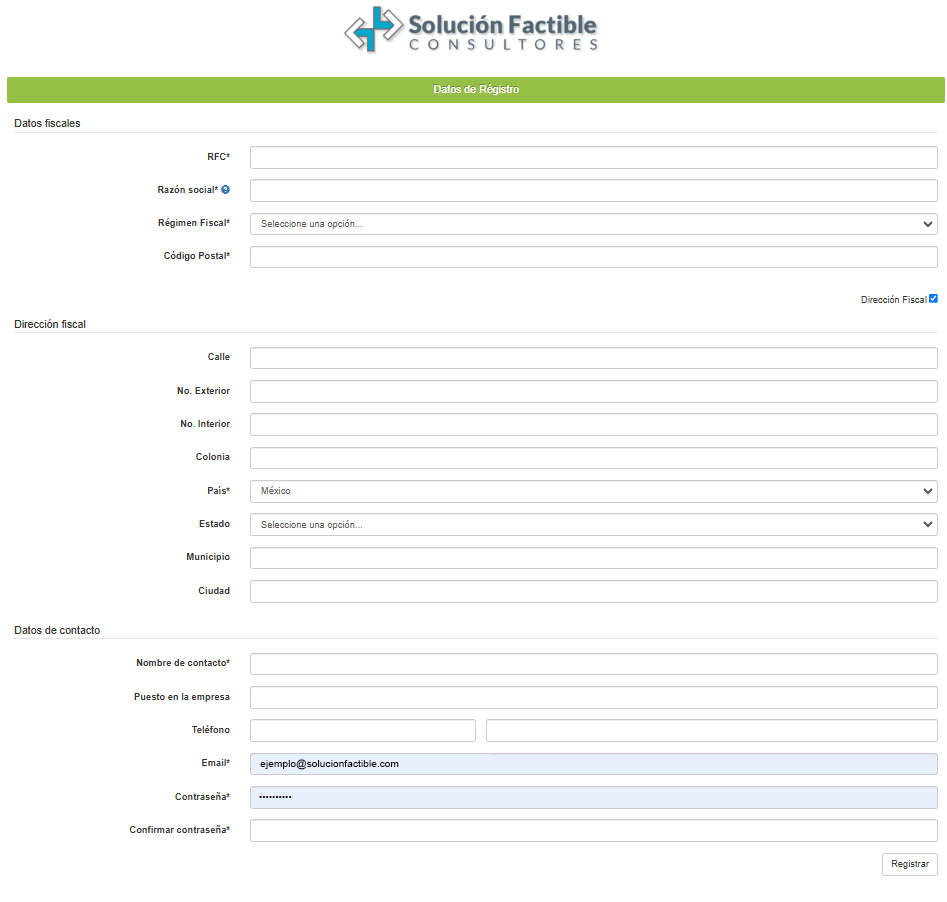Click the Colonia text field
Screen dimensions: 947x902
pyautogui.click(x=593, y=458)
